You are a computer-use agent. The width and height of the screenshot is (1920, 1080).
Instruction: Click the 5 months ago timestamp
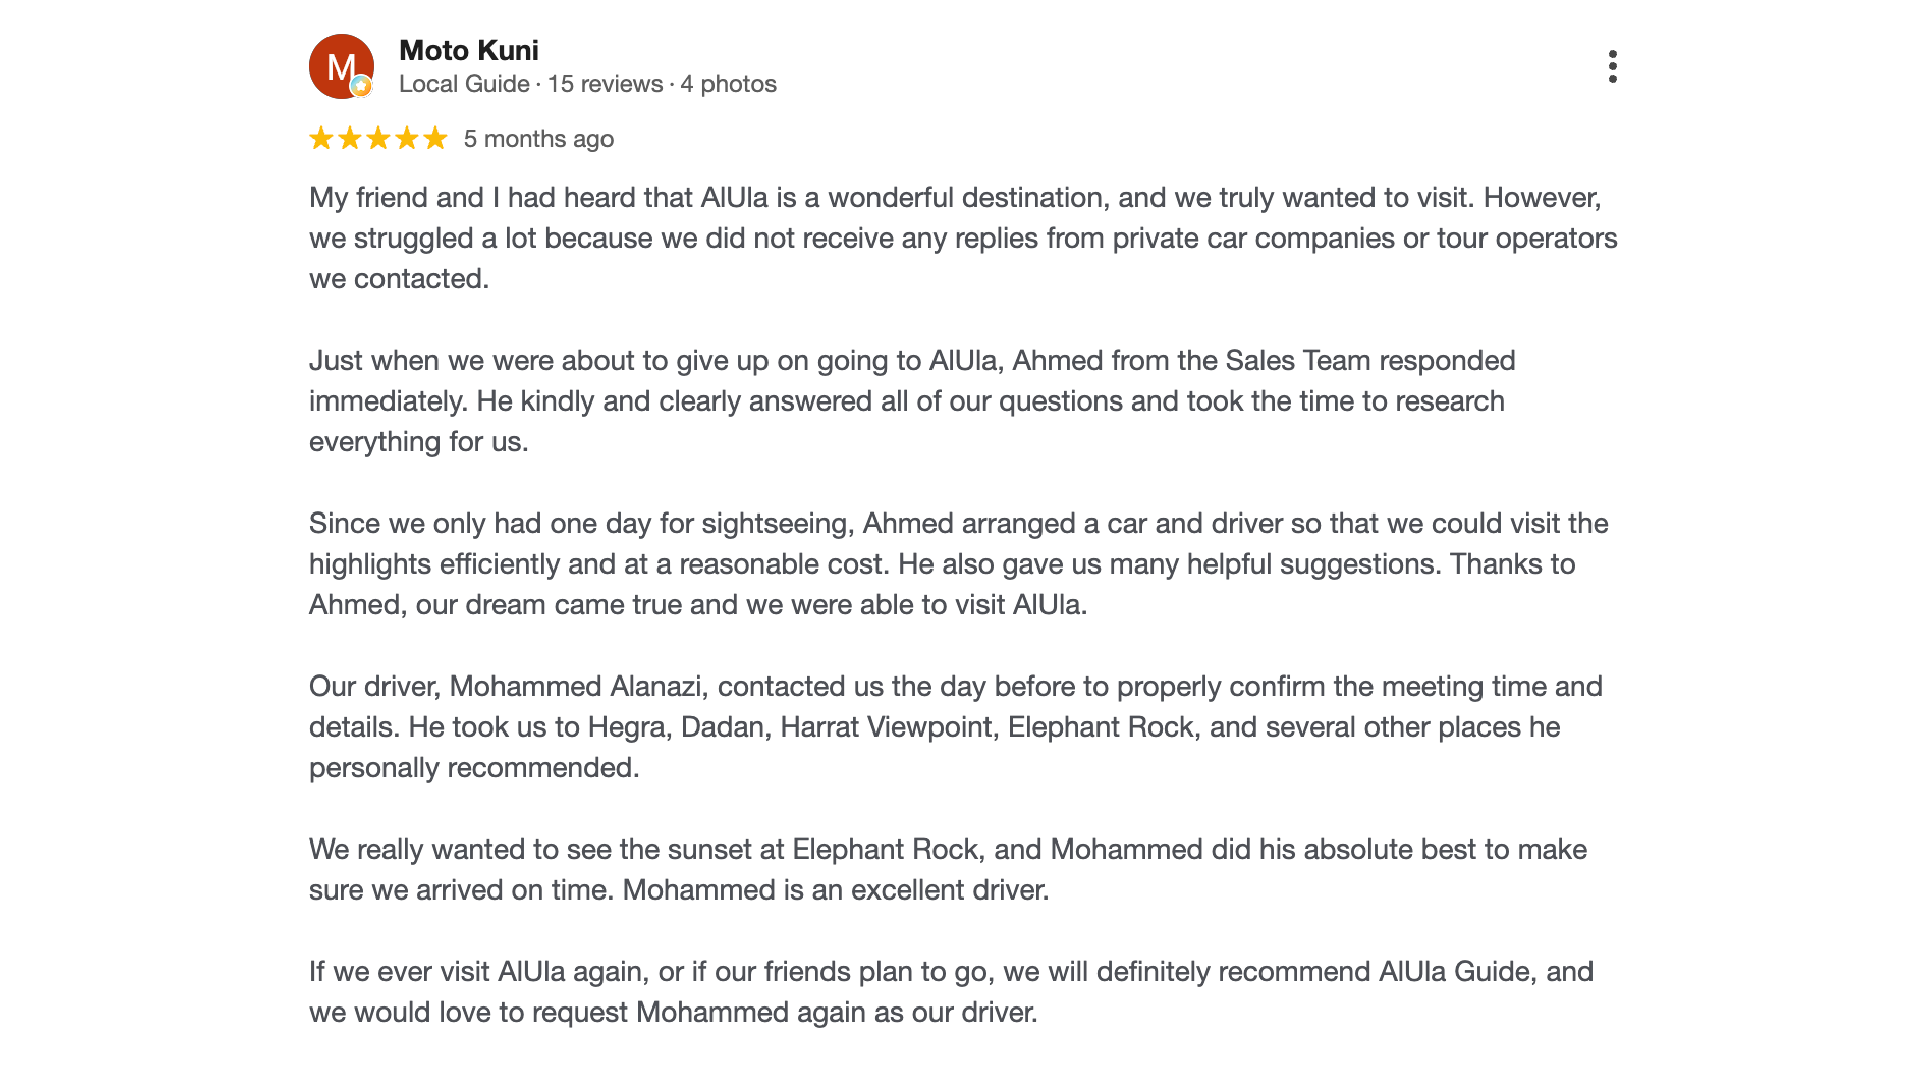coord(539,139)
